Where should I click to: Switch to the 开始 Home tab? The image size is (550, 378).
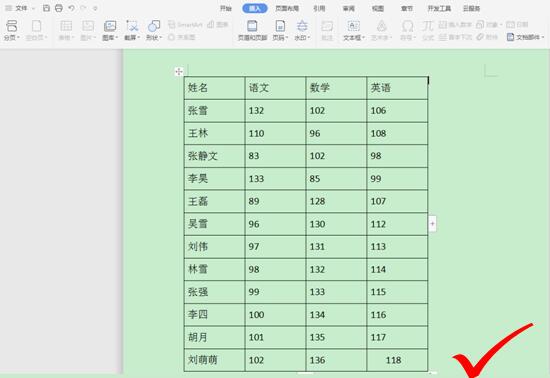pos(226,8)
